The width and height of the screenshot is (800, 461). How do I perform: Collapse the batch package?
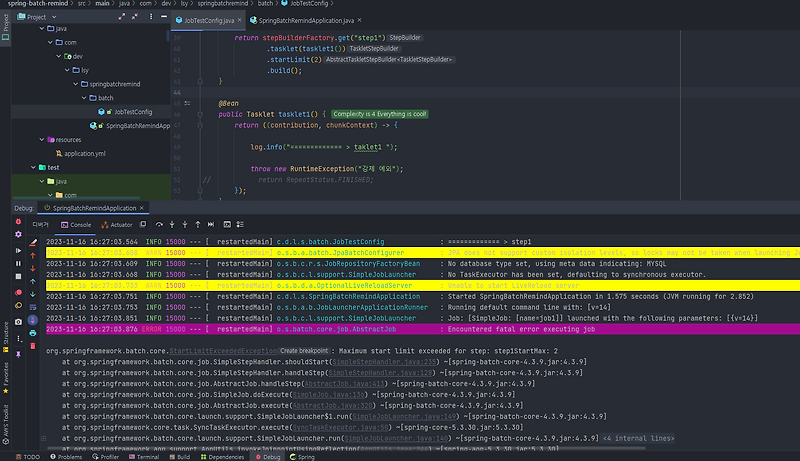point(84,98)
